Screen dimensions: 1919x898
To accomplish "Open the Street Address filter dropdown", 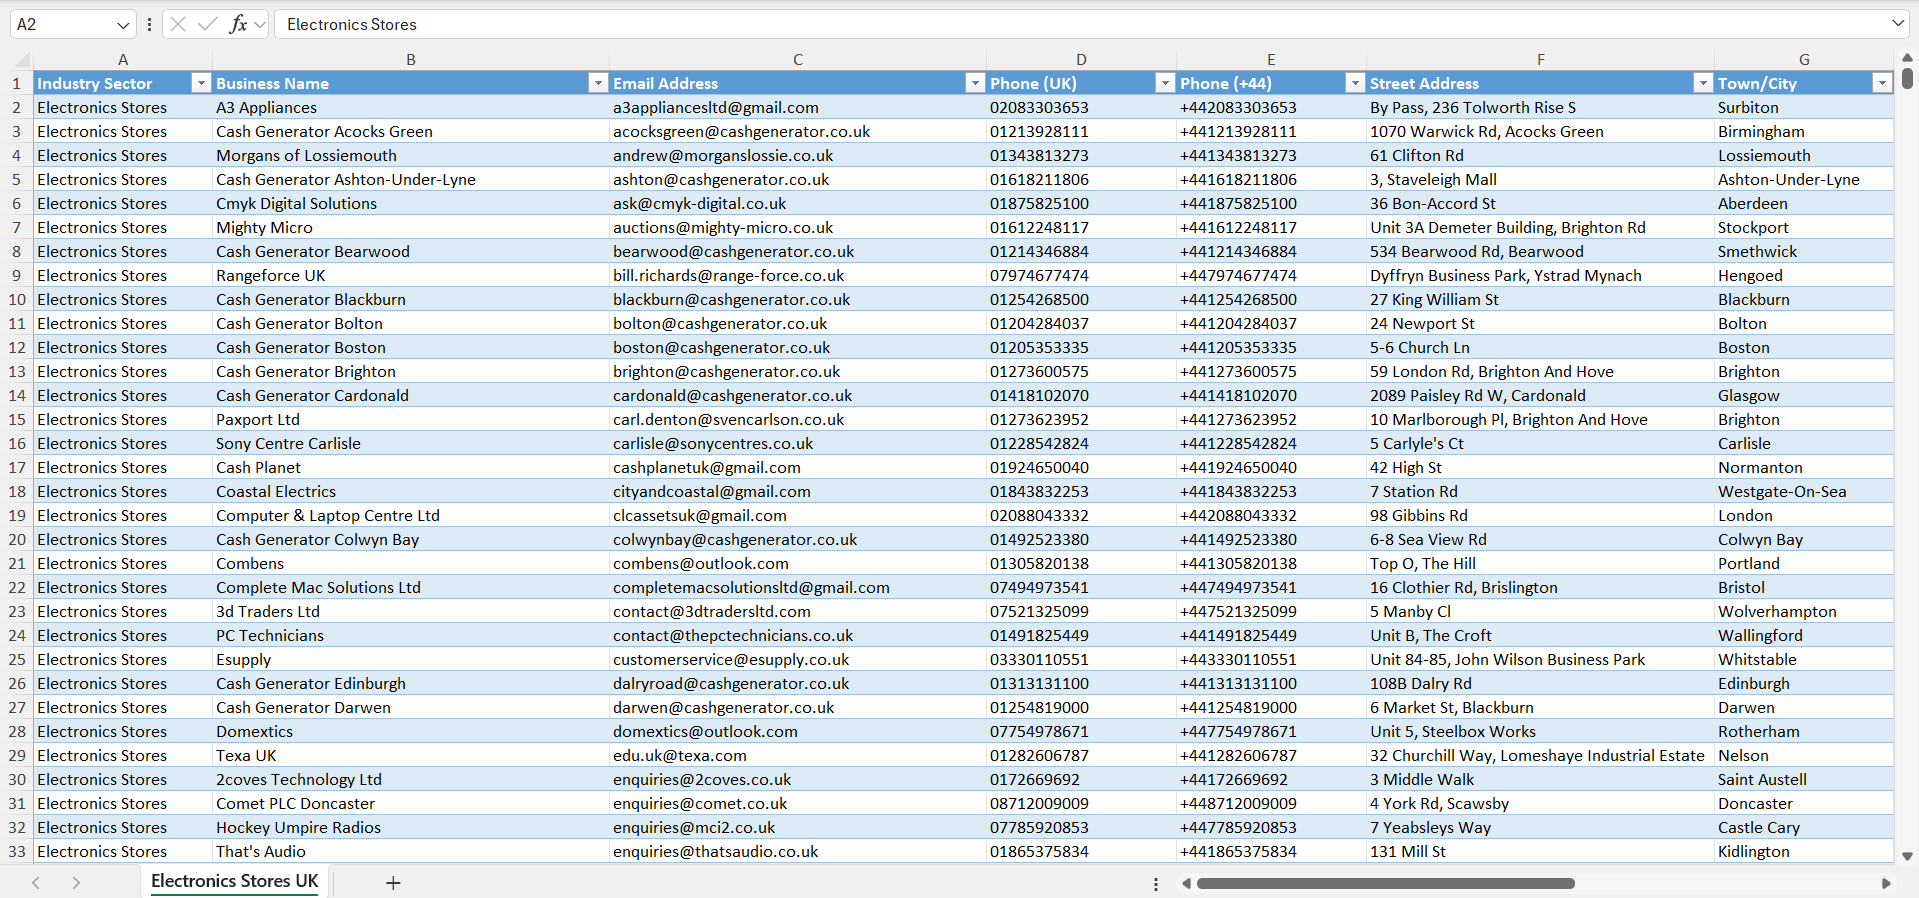I will (x=1703, y=83).
